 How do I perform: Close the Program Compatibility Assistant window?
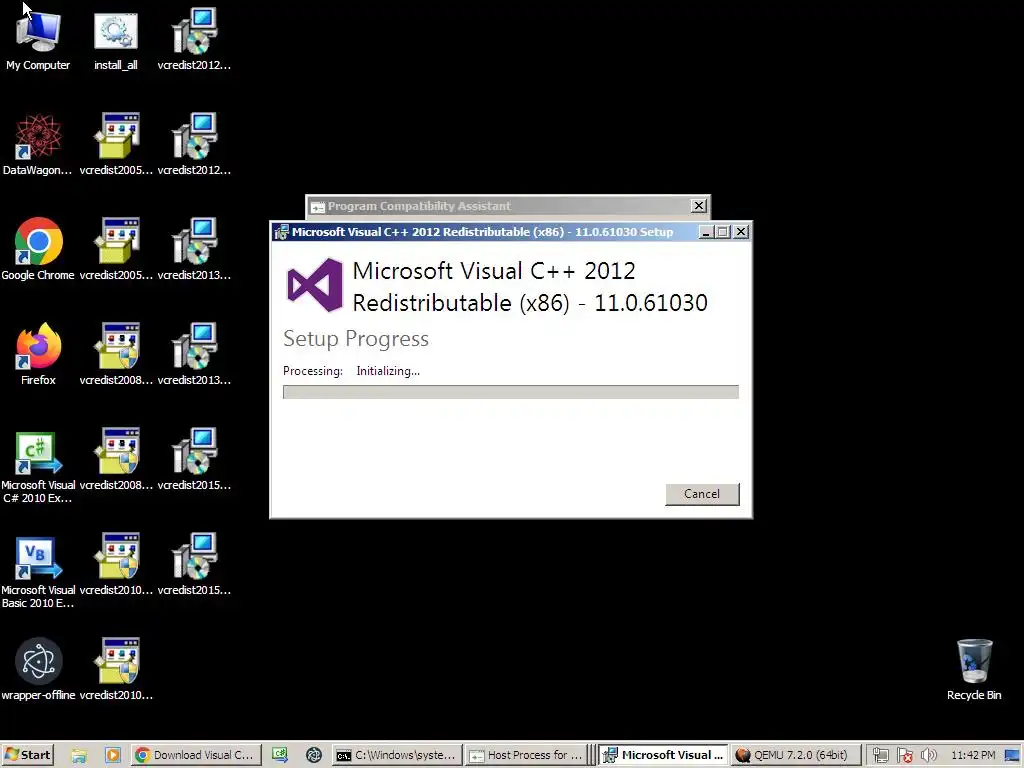pos(699,206)
